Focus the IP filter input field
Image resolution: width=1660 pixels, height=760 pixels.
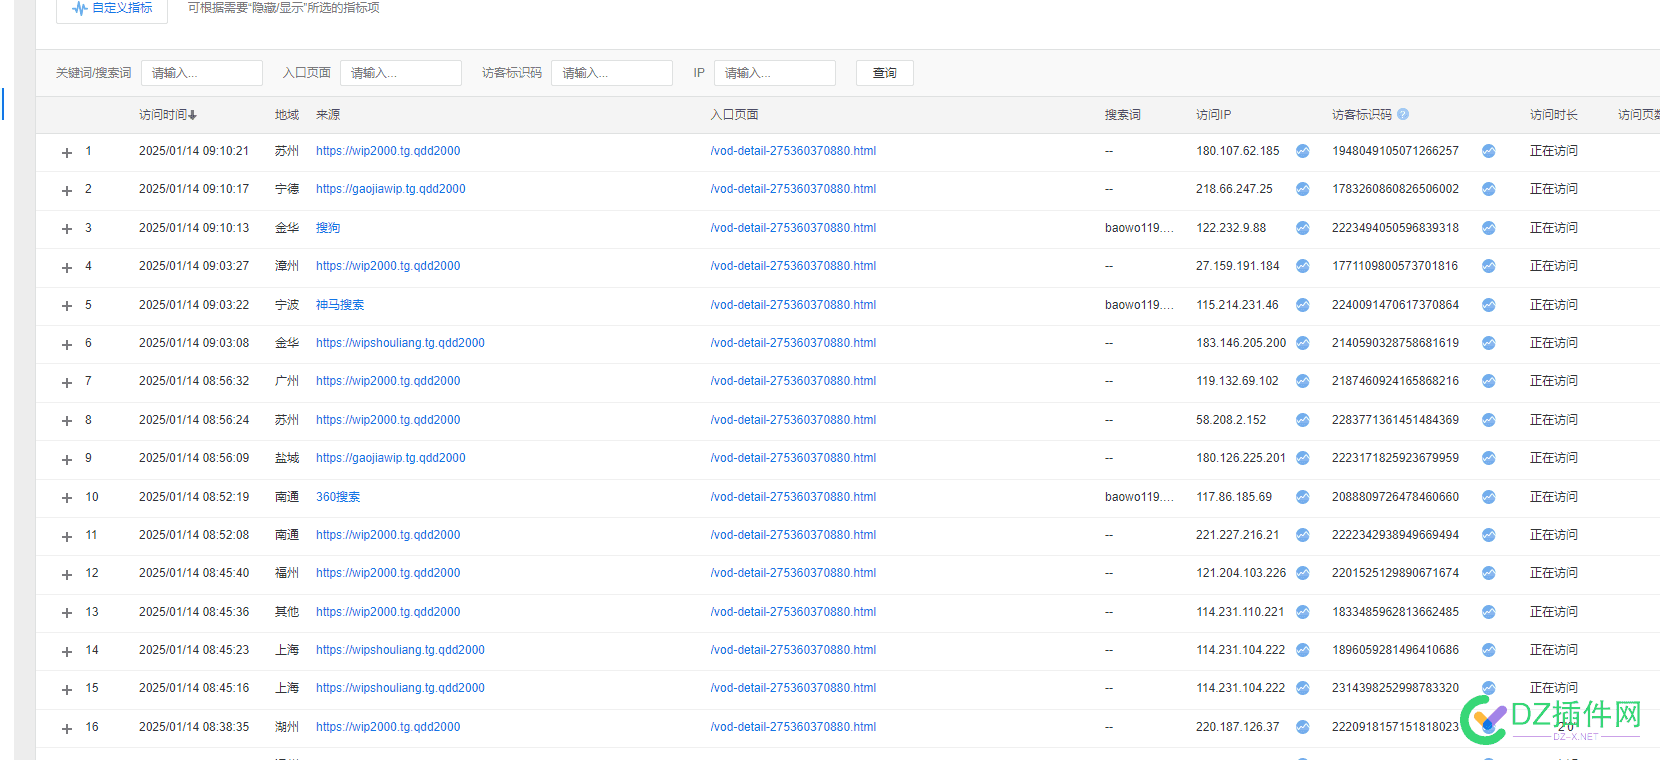pos(775,73)
